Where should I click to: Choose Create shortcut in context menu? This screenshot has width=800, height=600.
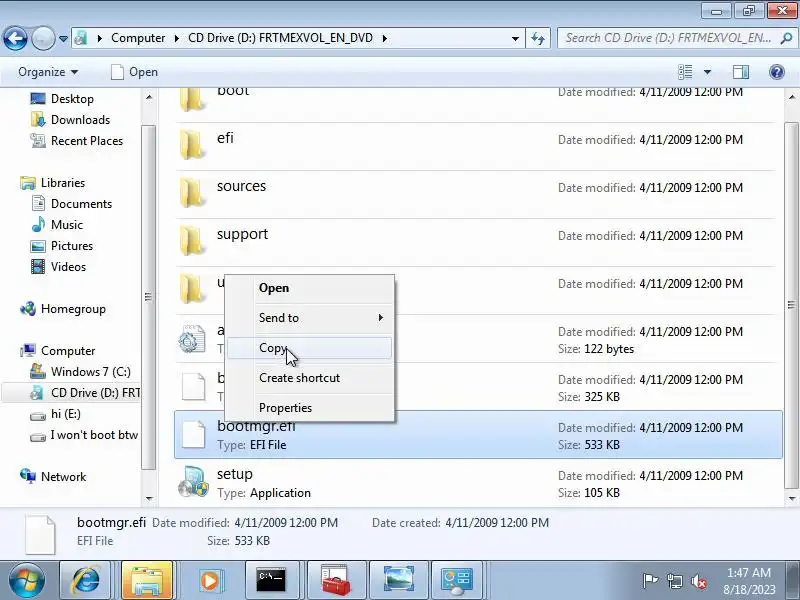310,378
